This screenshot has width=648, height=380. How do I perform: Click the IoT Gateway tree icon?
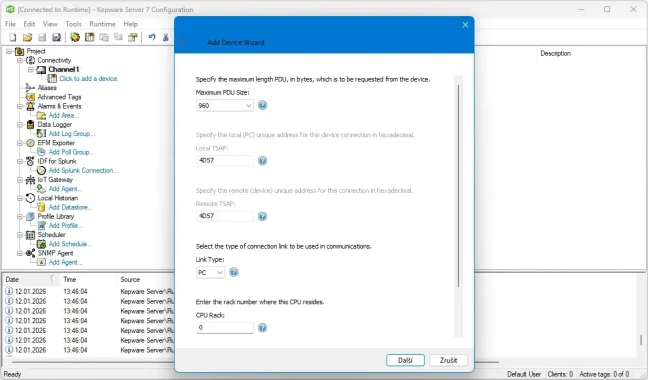(x=30, y=180)
